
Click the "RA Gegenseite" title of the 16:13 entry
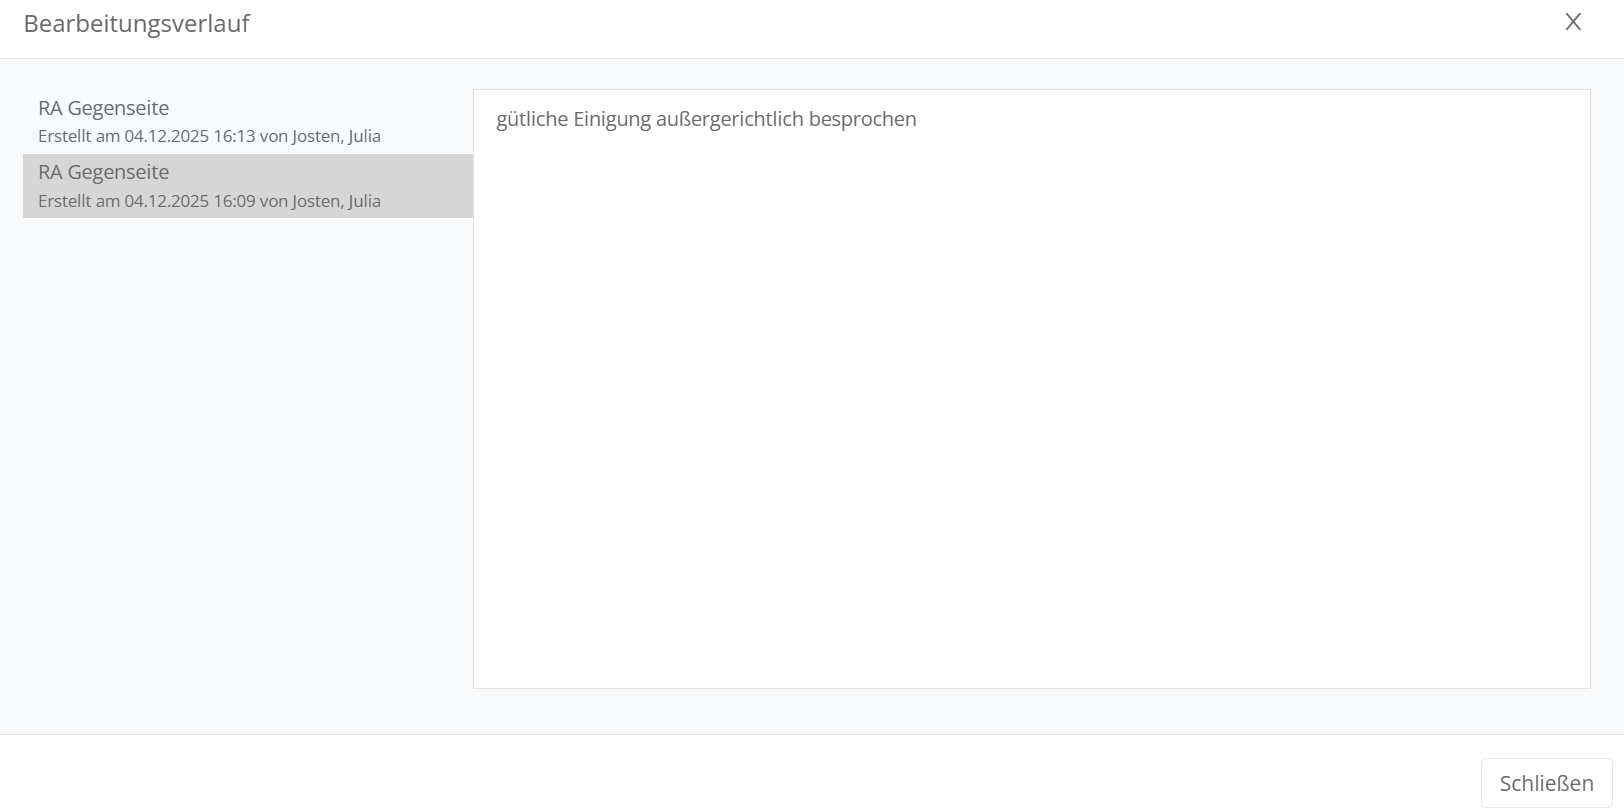104,108
